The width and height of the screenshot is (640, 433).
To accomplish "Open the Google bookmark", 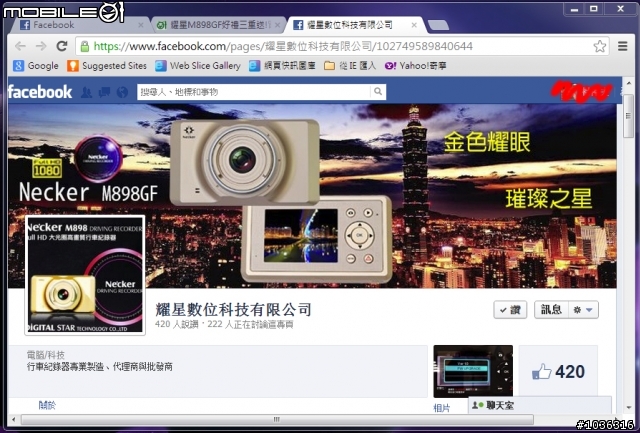I will (36, 66).
